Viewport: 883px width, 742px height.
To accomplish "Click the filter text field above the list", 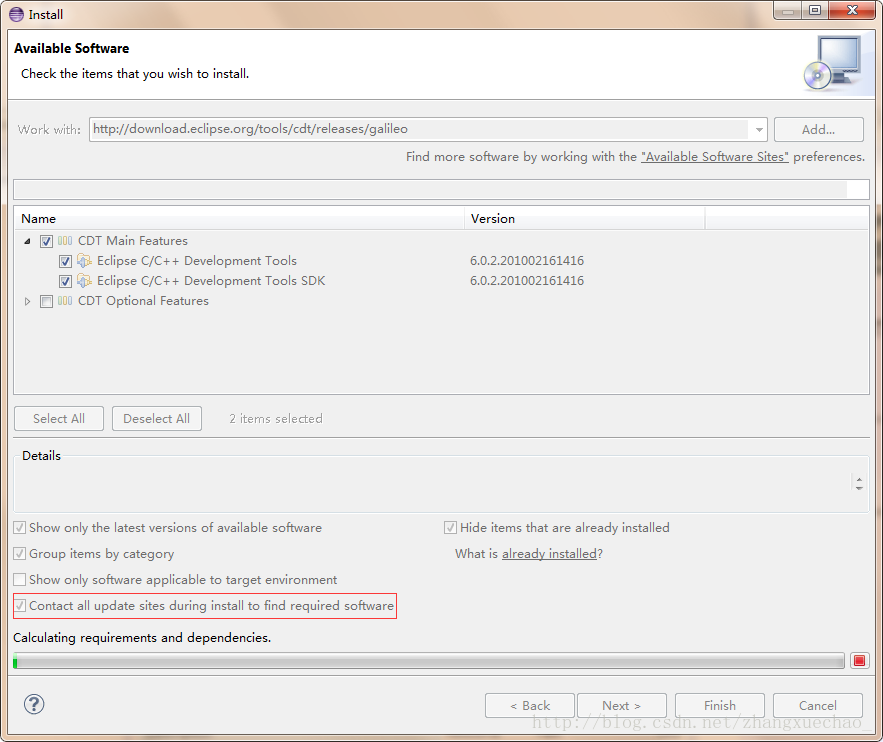I will (x=441, y=189).
